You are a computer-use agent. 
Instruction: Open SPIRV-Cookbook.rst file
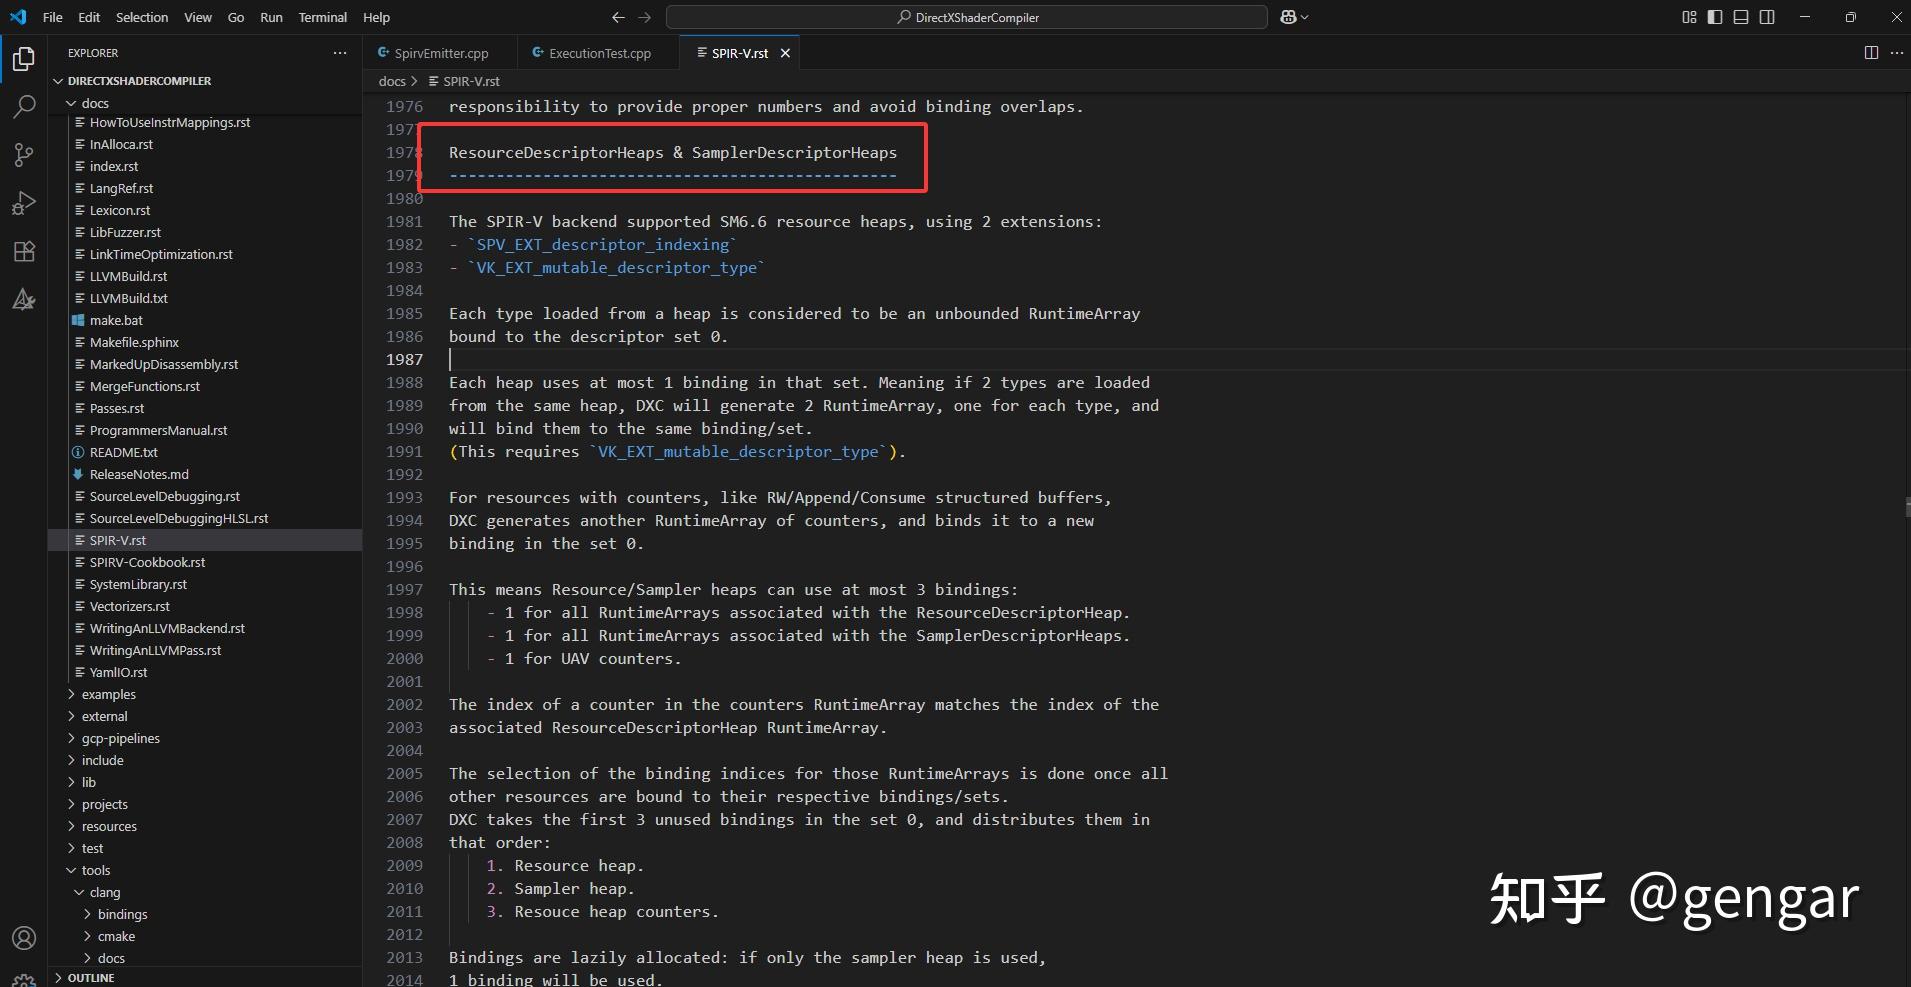[x=205, y=562]
